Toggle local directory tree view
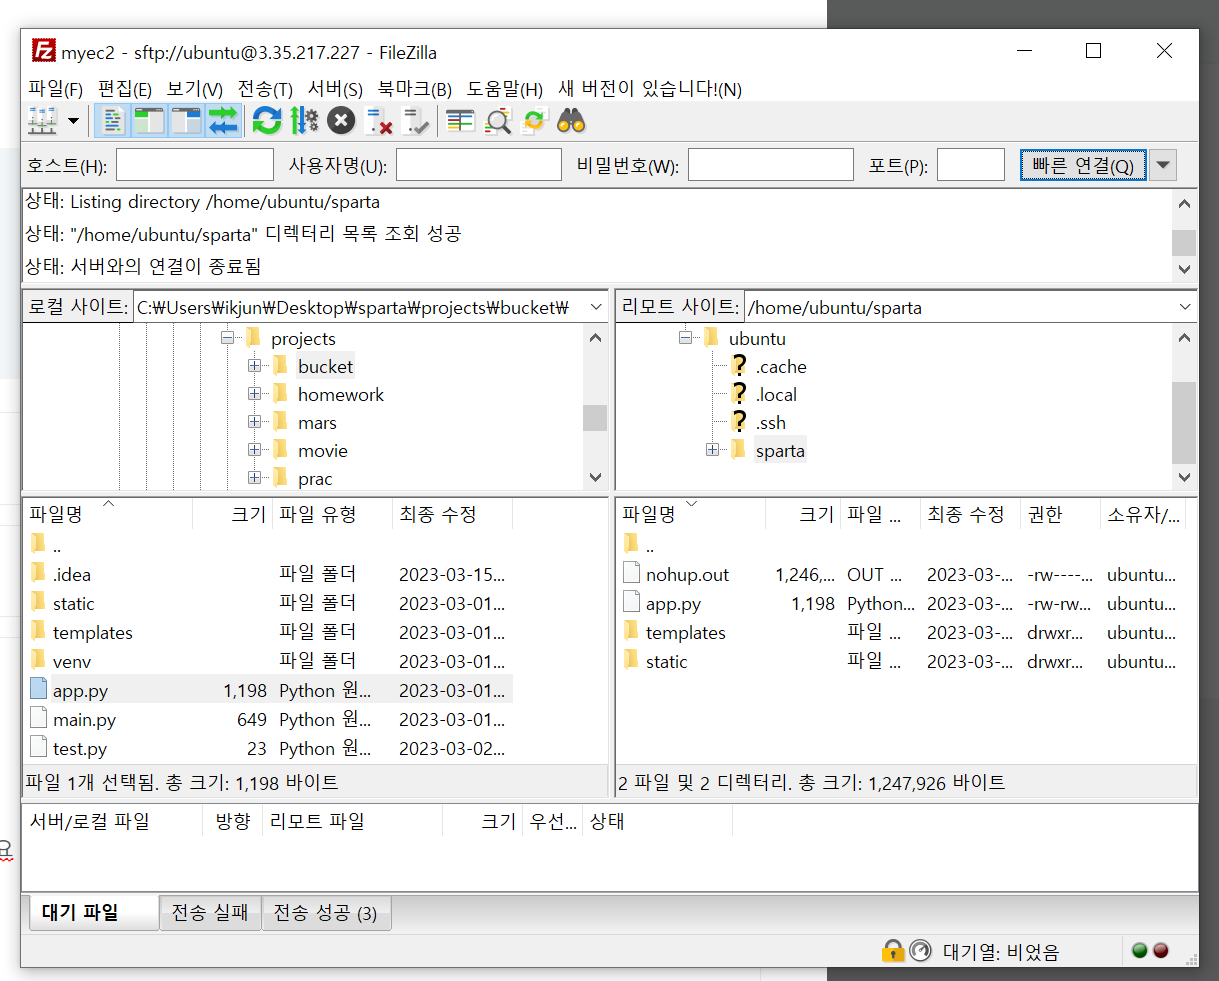Screen dimensions: 1219x981 click(x=149, y=121)
